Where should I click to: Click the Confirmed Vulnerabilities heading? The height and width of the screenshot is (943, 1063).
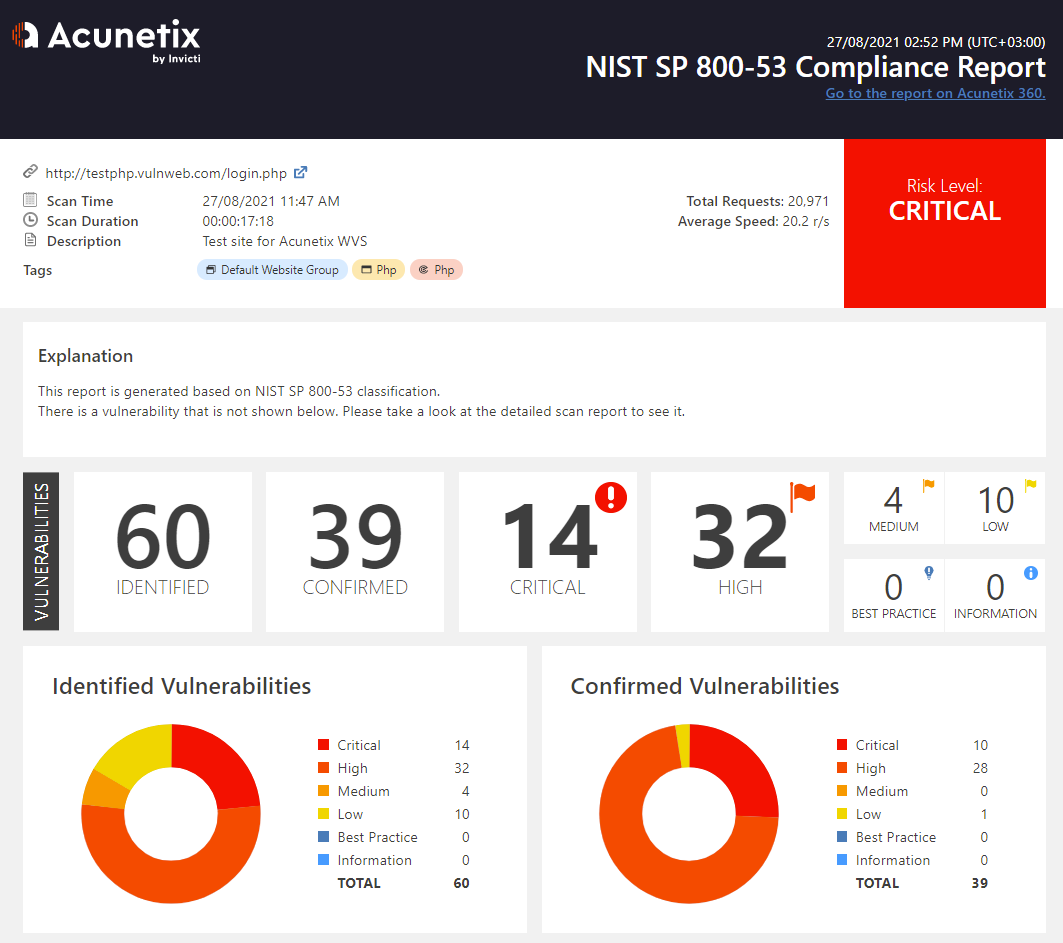pyautogui.click(x=705, y=686)
